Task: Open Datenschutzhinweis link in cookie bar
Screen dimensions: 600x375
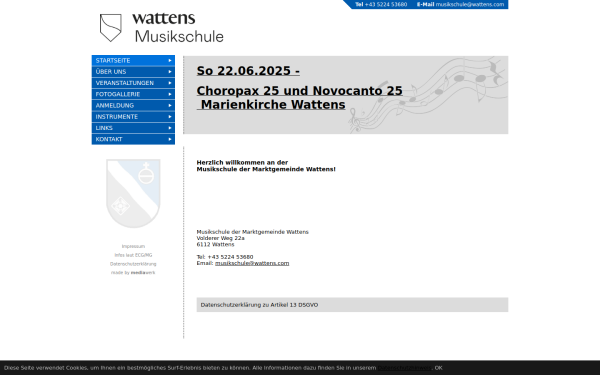Action: tap(405, 368)
